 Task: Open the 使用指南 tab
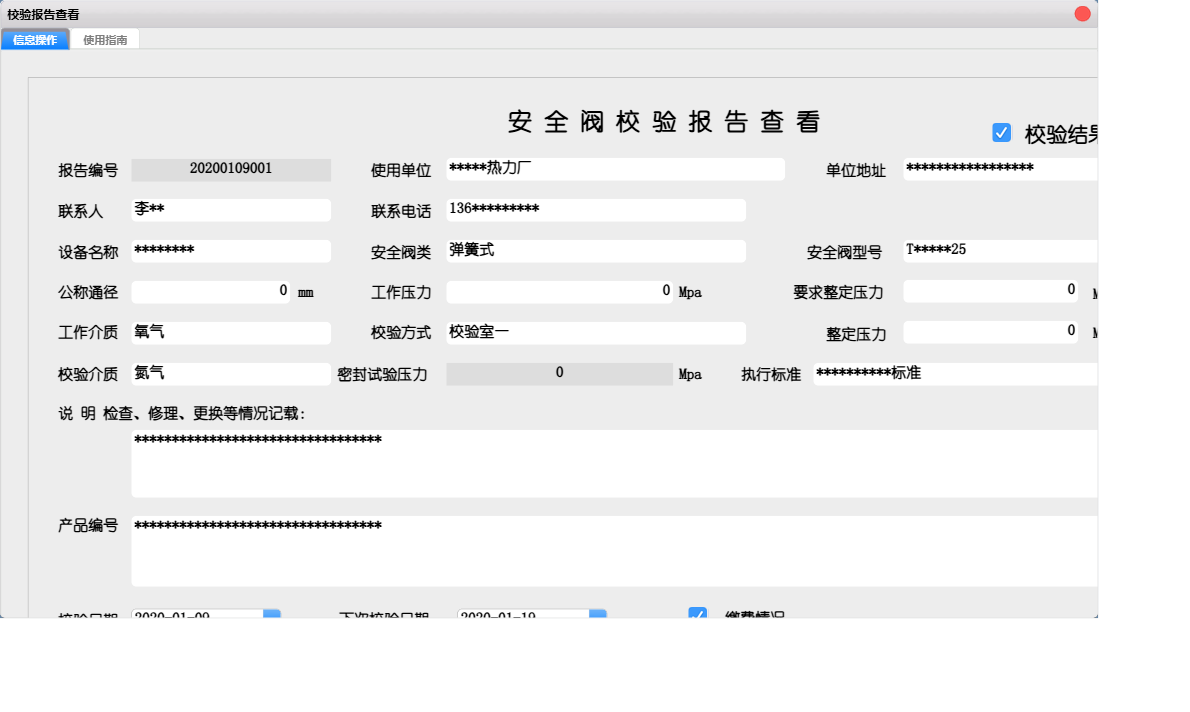(x=104, y=39)
